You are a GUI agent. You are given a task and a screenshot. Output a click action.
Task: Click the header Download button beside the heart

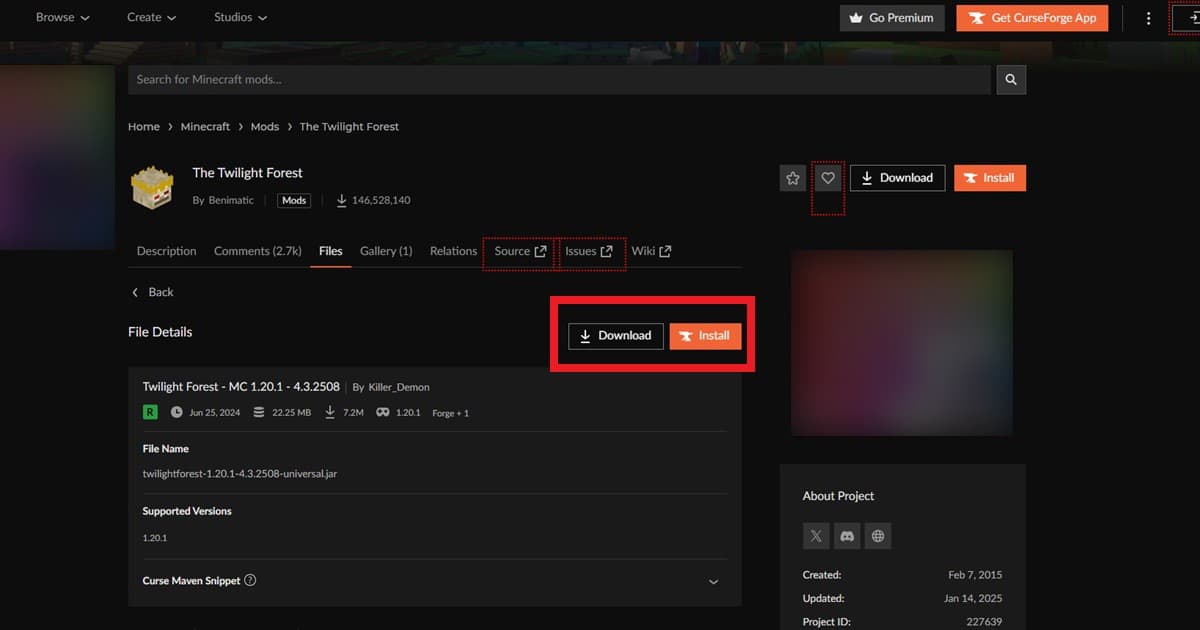coord(897,178)
